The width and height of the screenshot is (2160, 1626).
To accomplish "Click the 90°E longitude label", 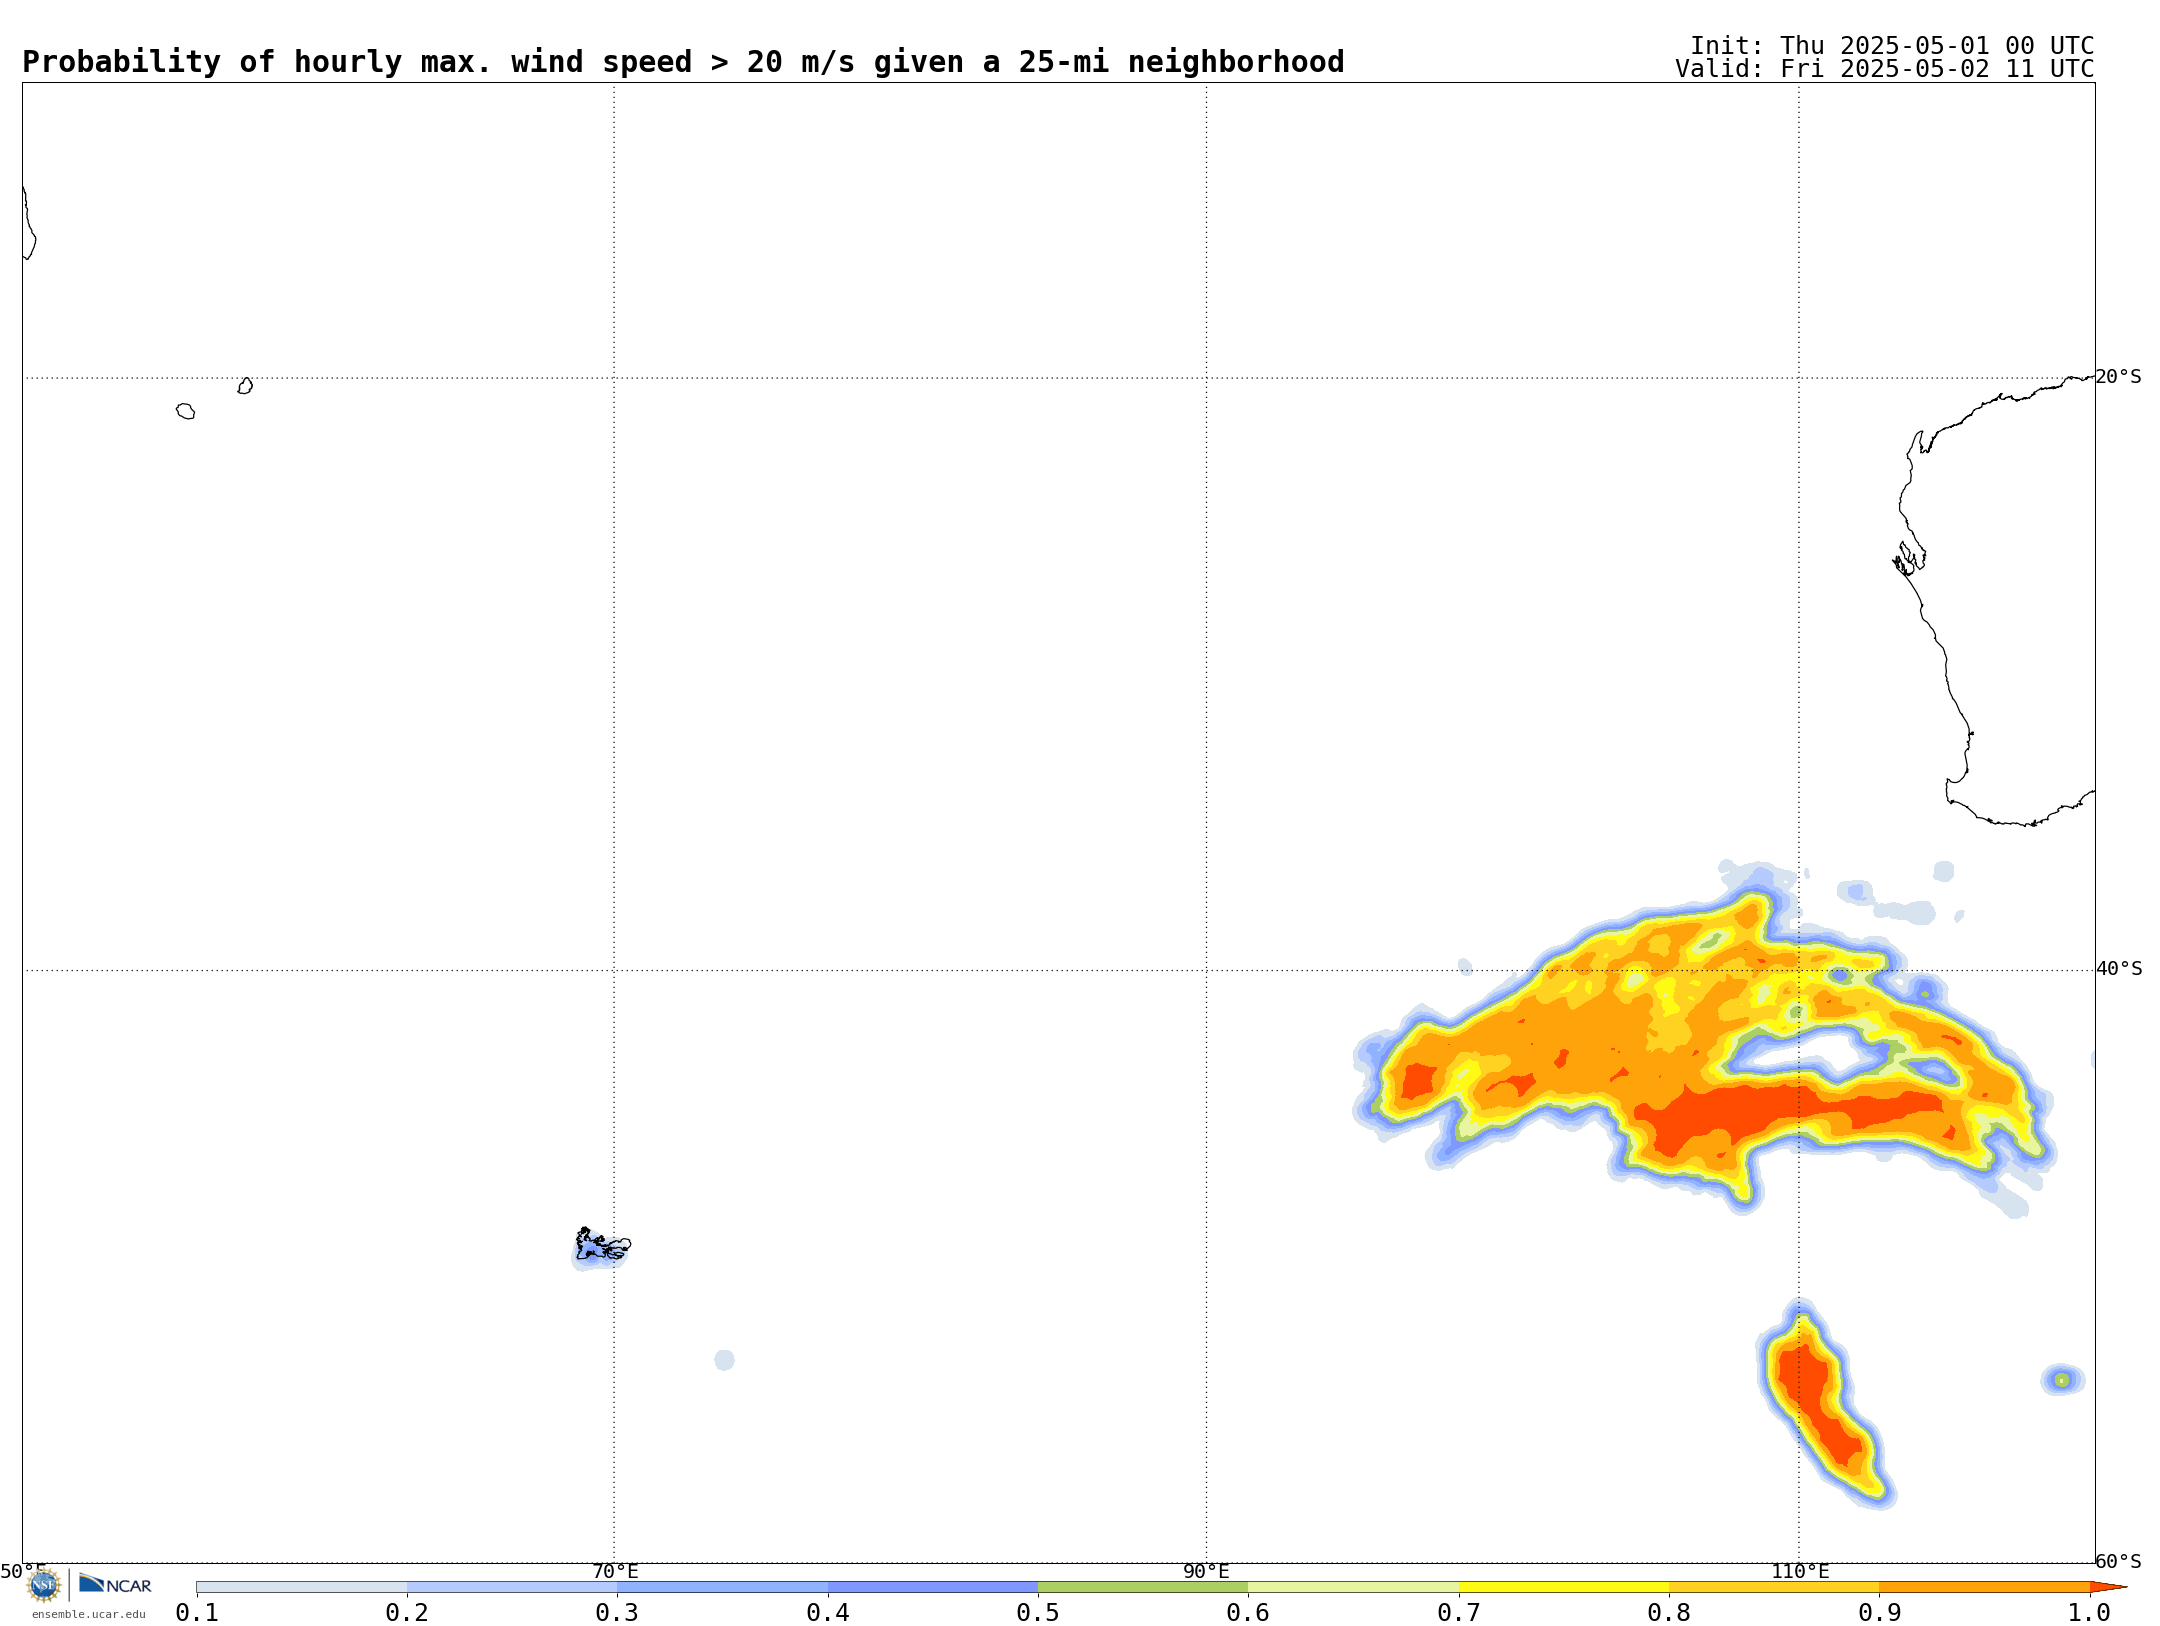I will coord(1206,1571).
